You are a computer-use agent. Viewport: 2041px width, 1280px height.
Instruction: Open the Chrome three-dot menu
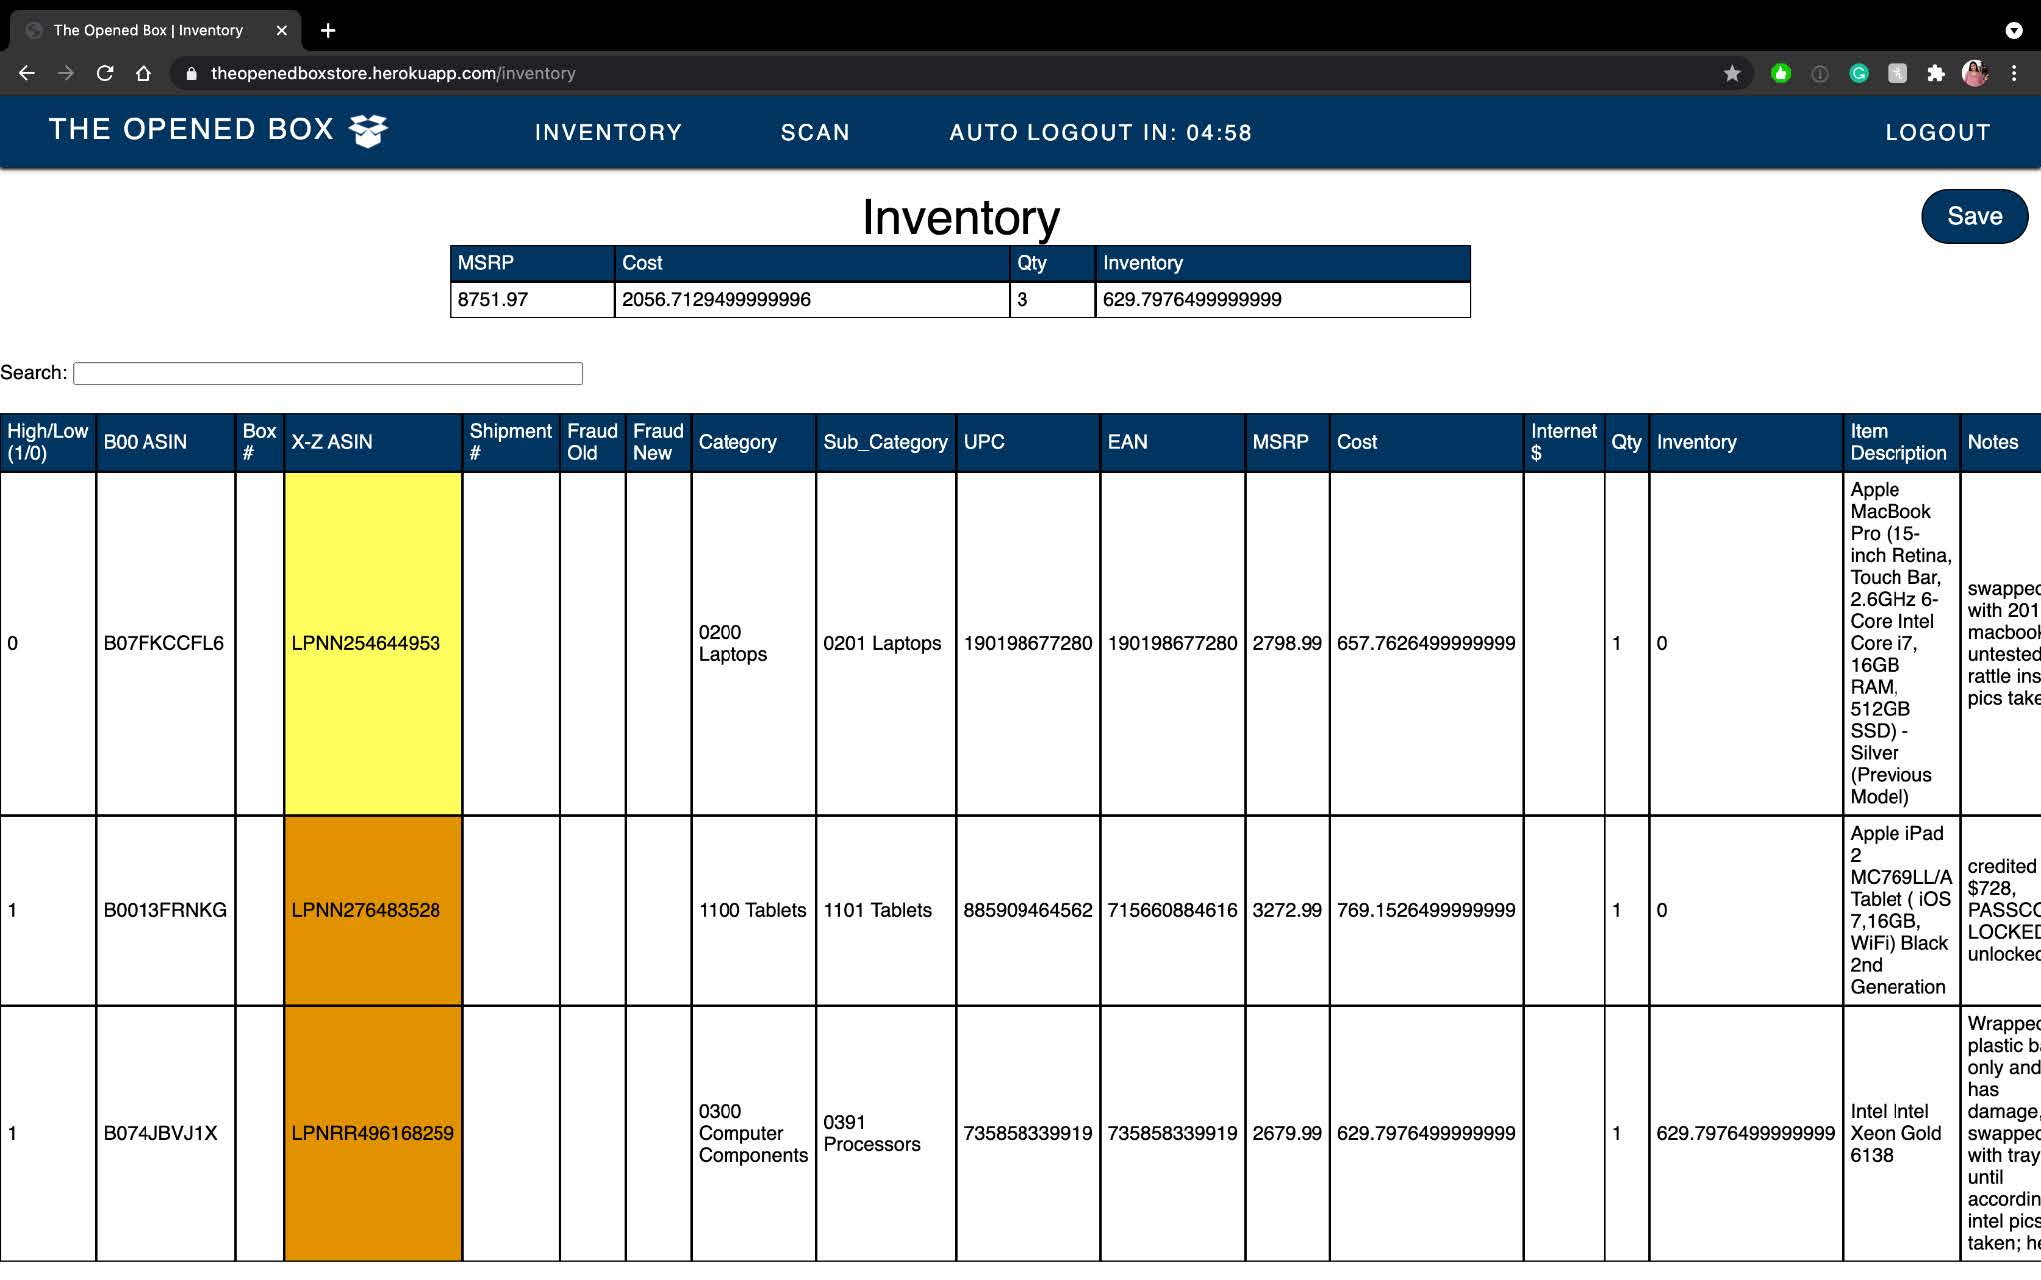coord(2014,73)
